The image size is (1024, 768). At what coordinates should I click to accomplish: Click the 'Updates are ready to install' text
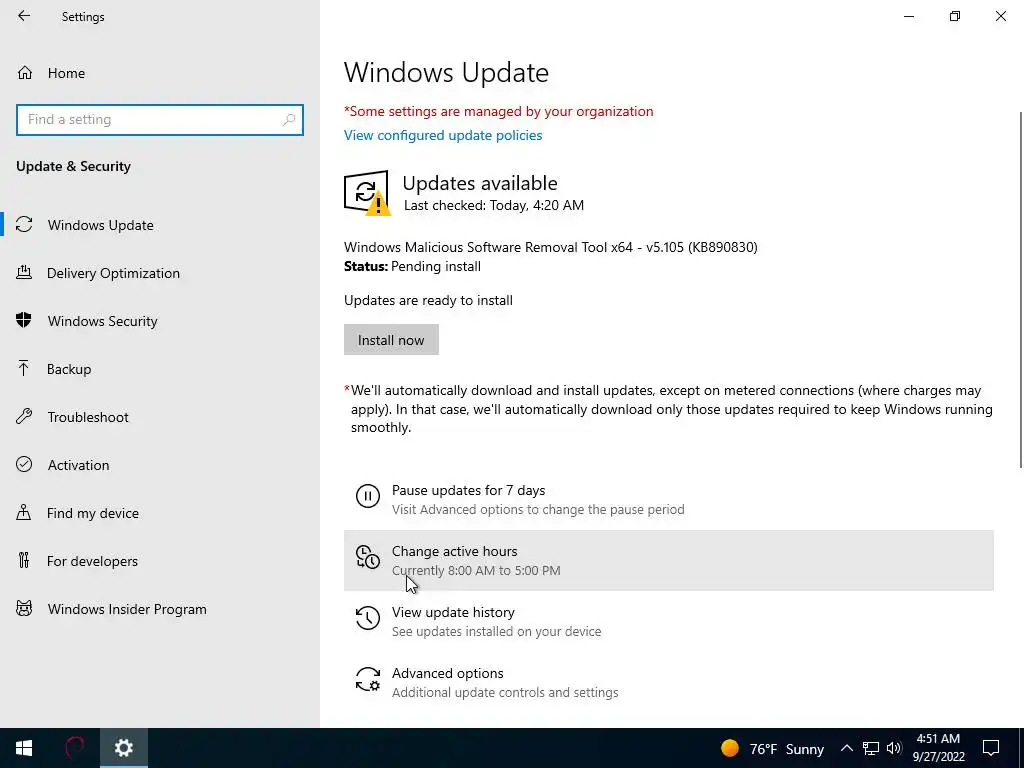pos(428,300)
